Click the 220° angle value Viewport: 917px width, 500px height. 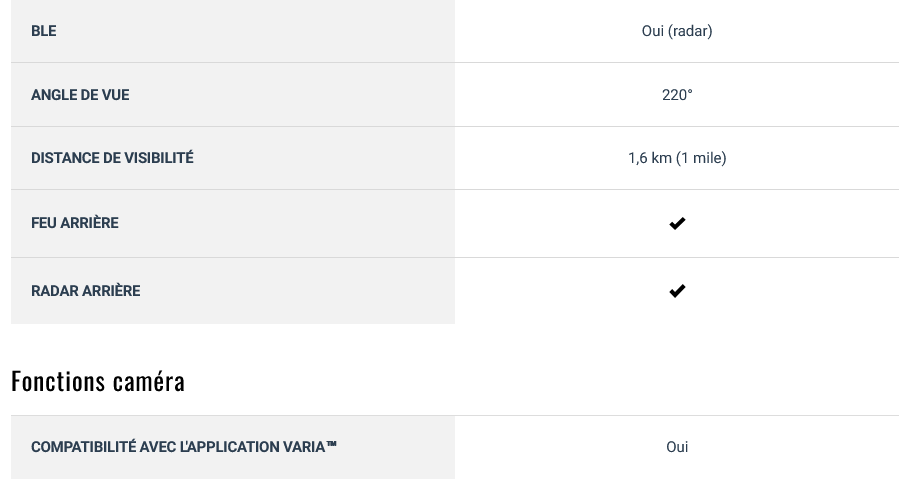coord(677,95)
